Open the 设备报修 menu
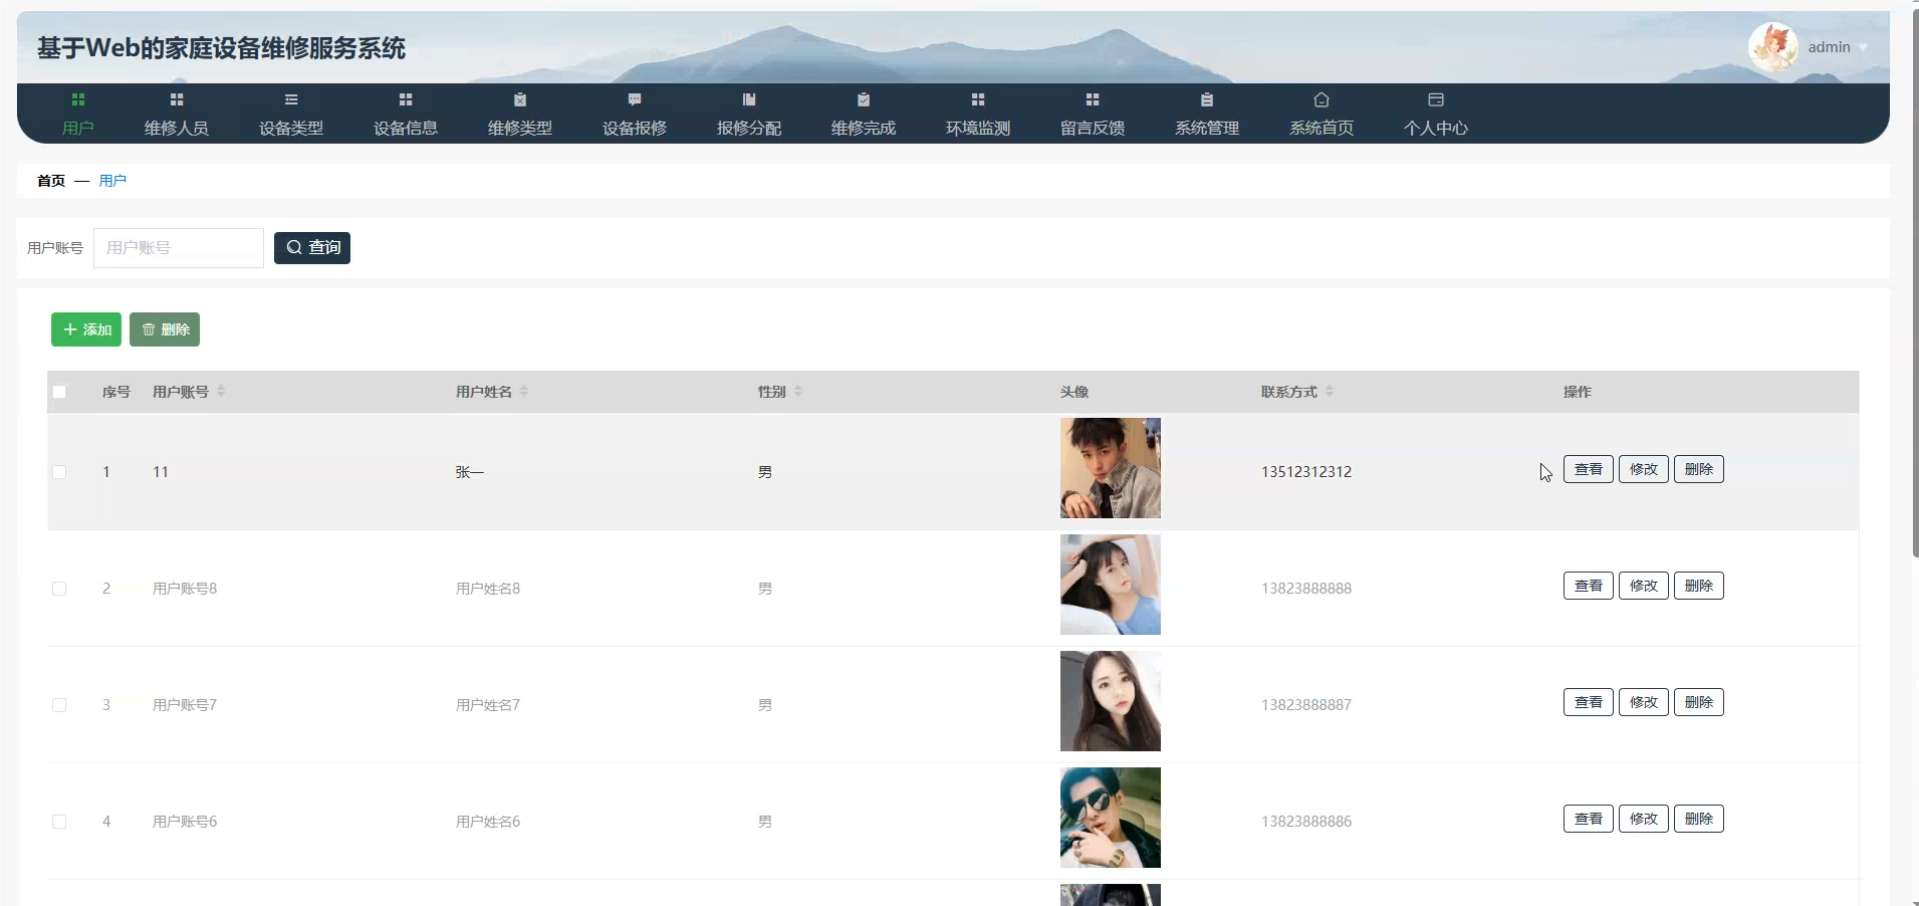The height and width of the screenshot is (906, 1919). tap(634, 128)
